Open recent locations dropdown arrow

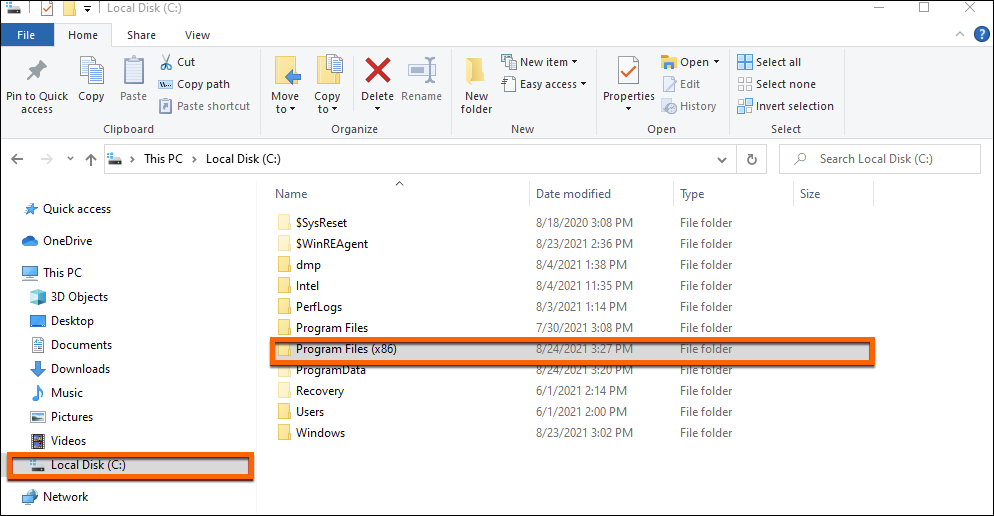70,159
